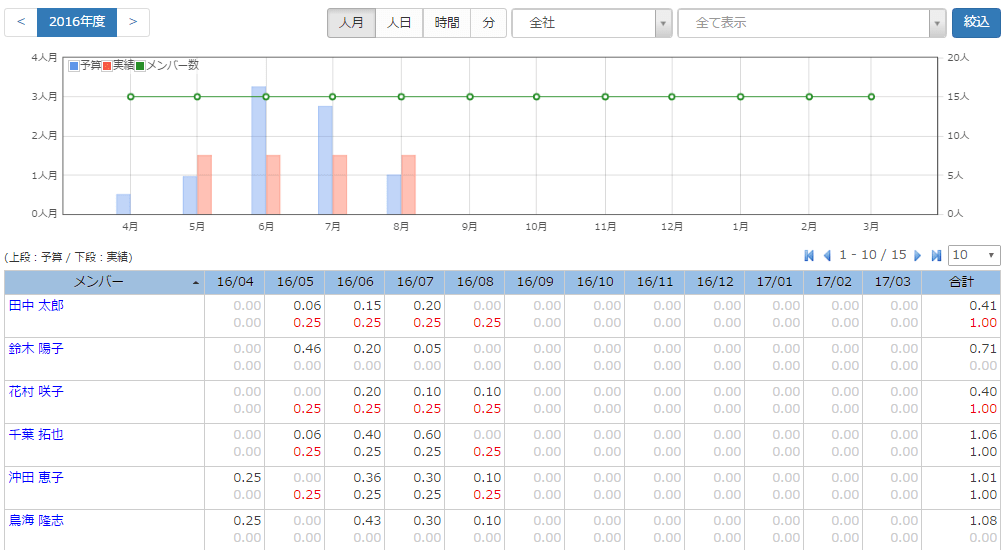Viewport: 1006px width, 550px height.
Task: Select the 分 unit tab
Action: click(x=488, y=23)
